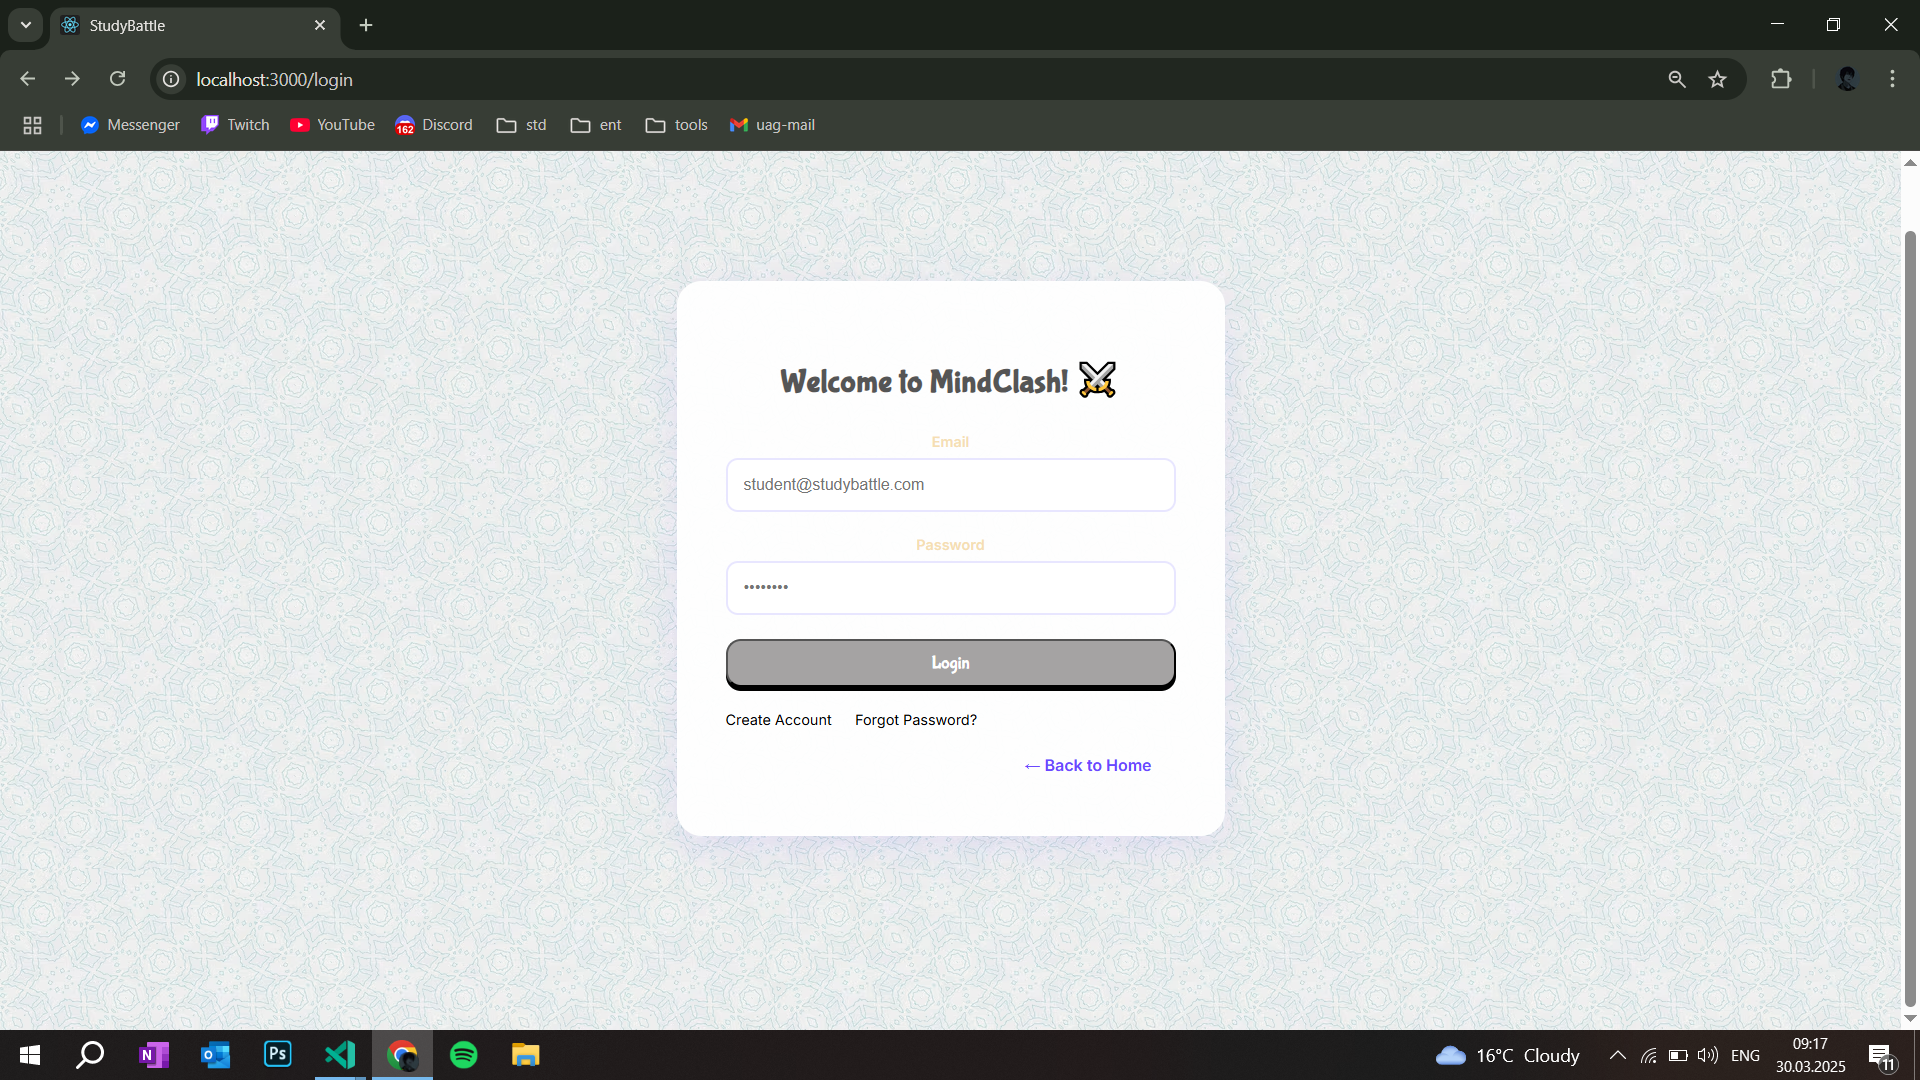The image size is (1920, 1080).
Task: Focus the Email input field
Action: coord(950,485)
